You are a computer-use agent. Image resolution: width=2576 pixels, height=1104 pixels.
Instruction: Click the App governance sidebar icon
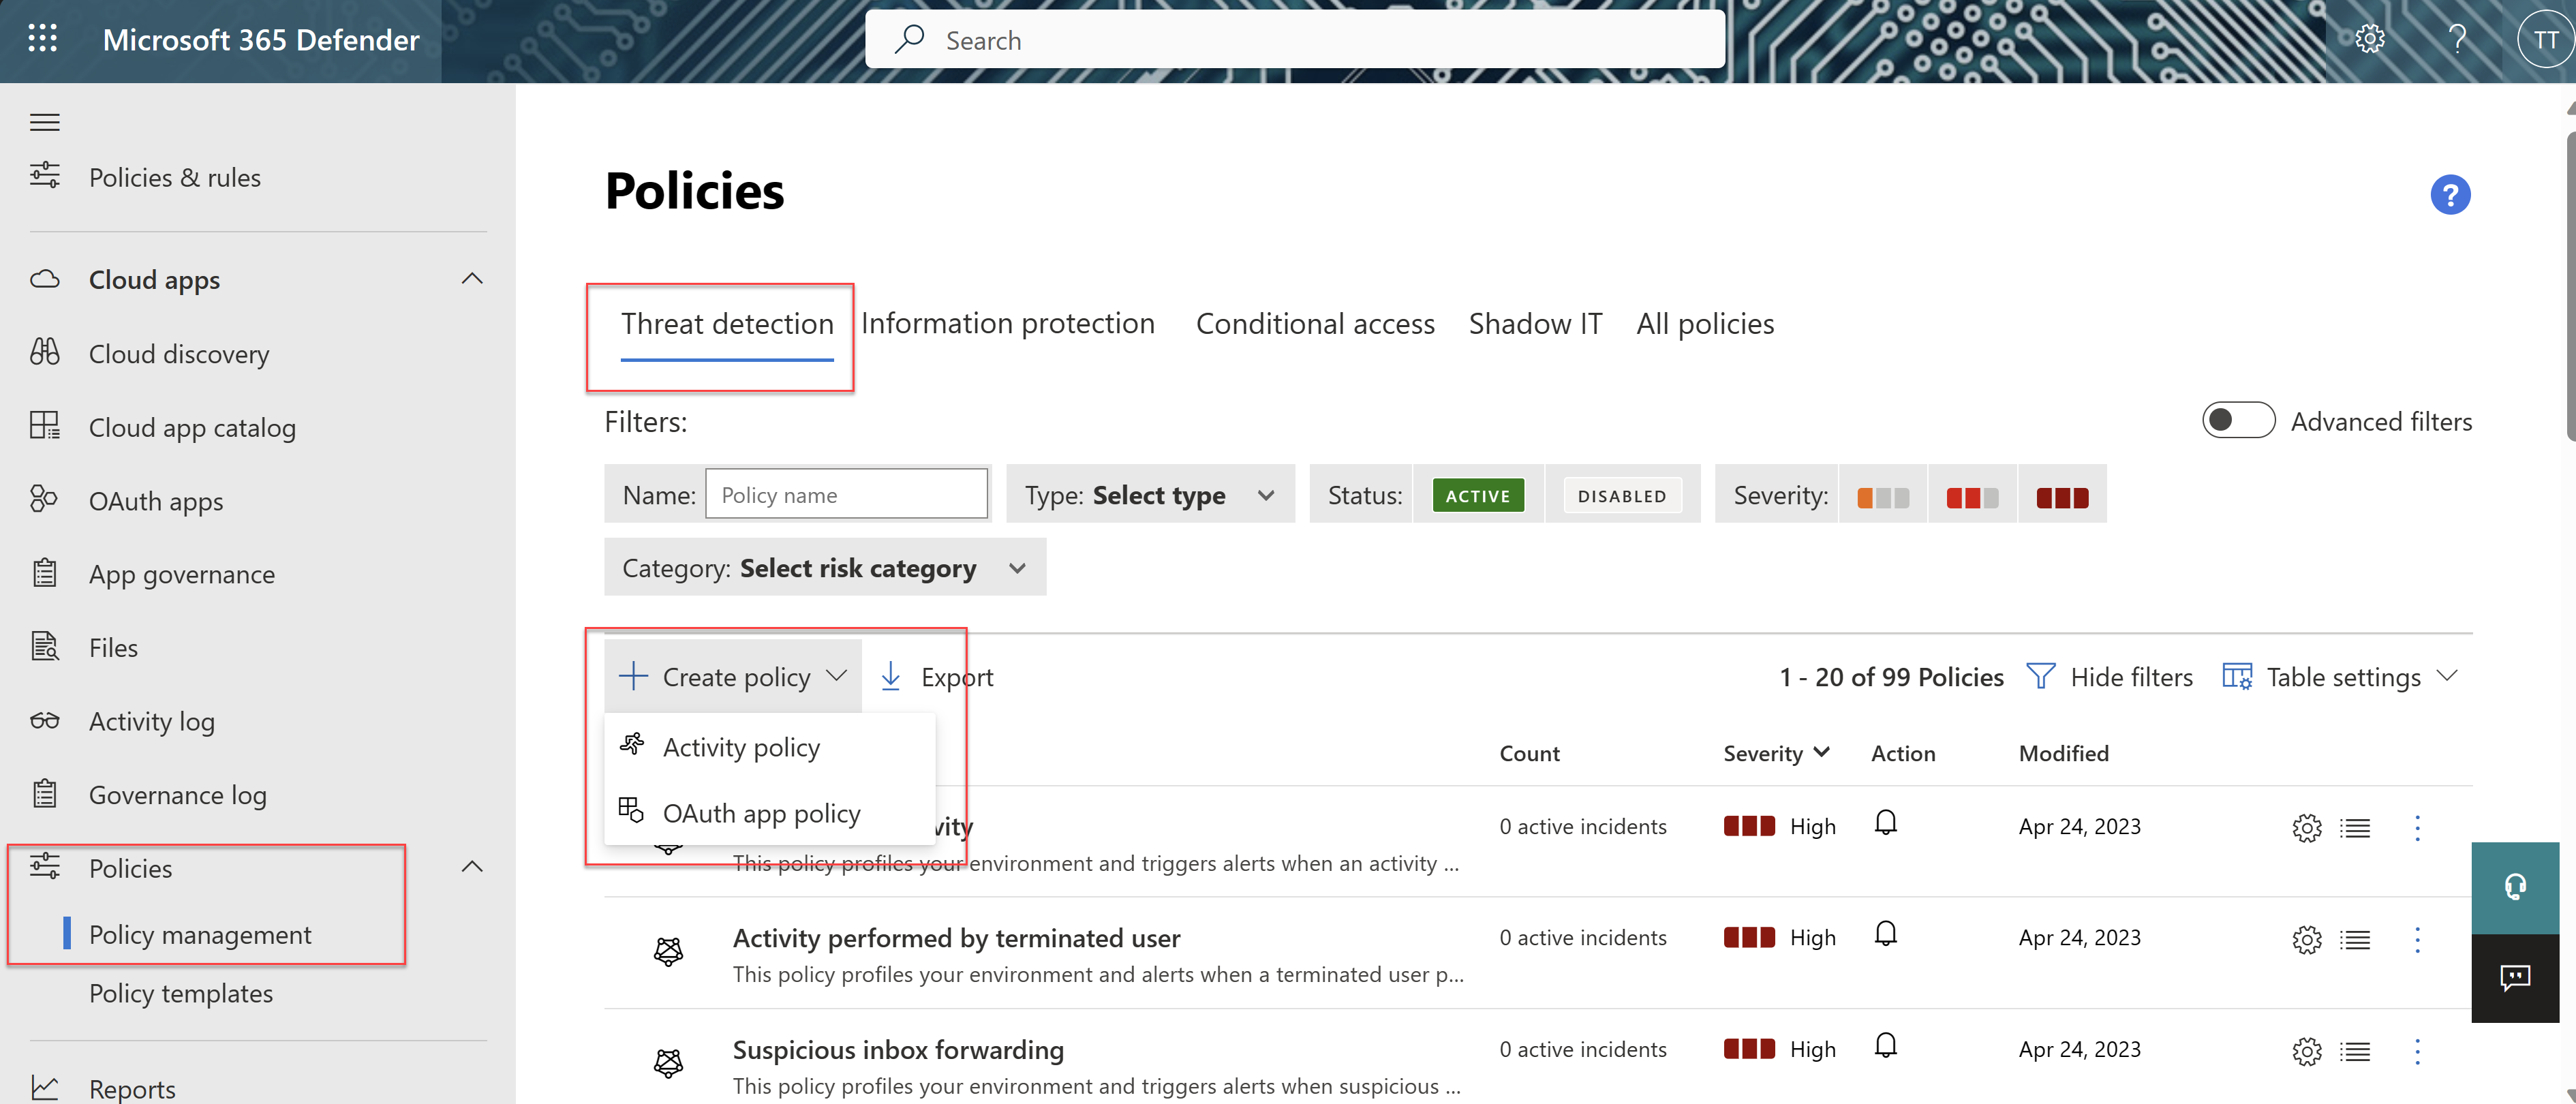[44, 572]
